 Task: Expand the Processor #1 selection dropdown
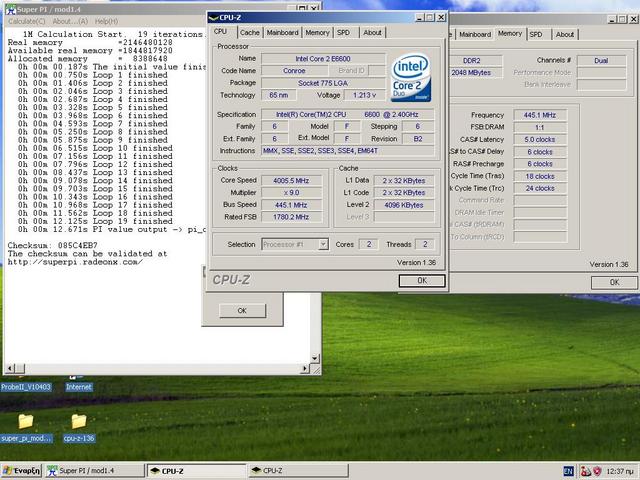322,244
